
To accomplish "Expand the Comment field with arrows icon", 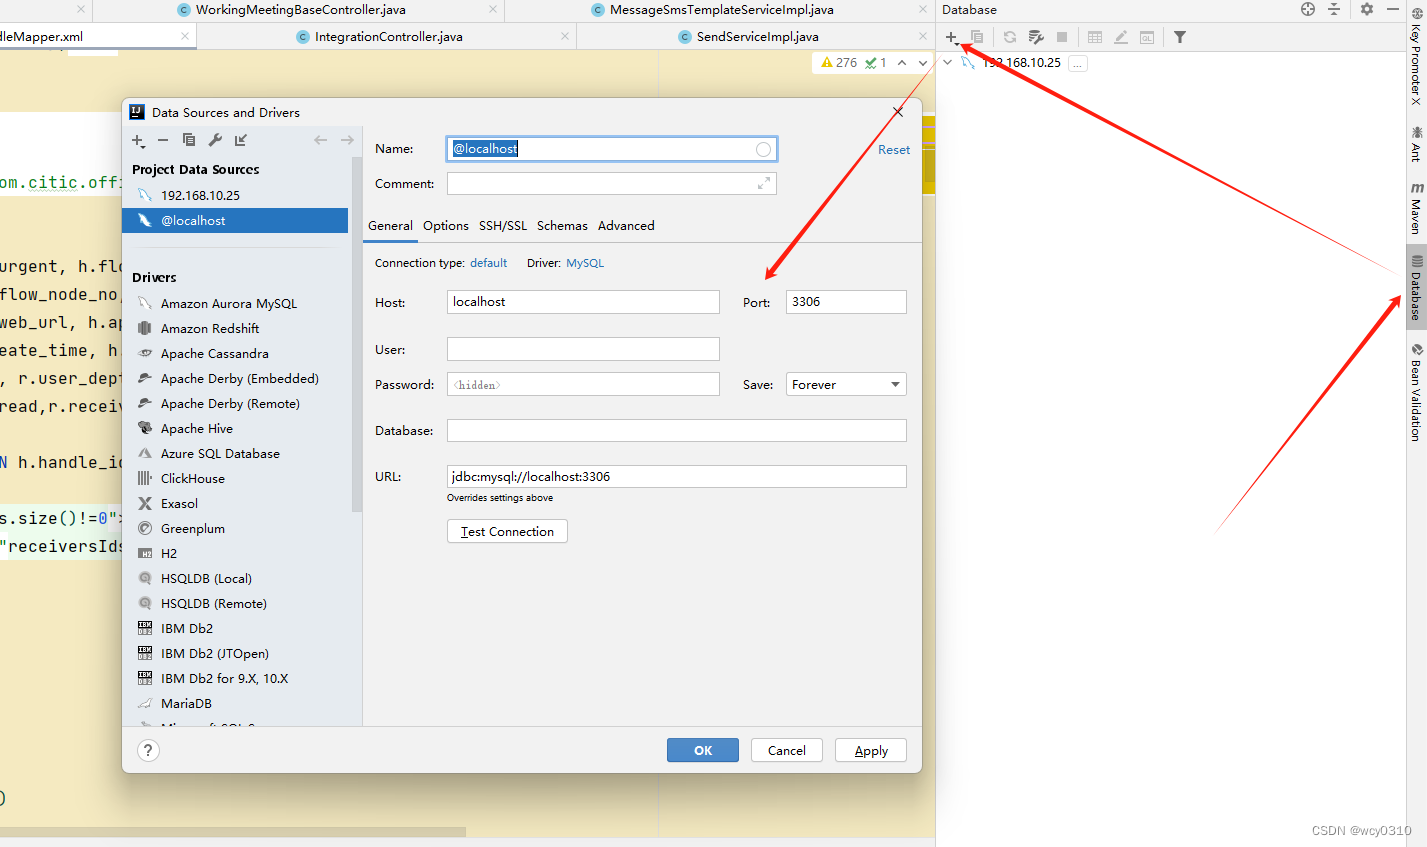I will click(764, 184).
